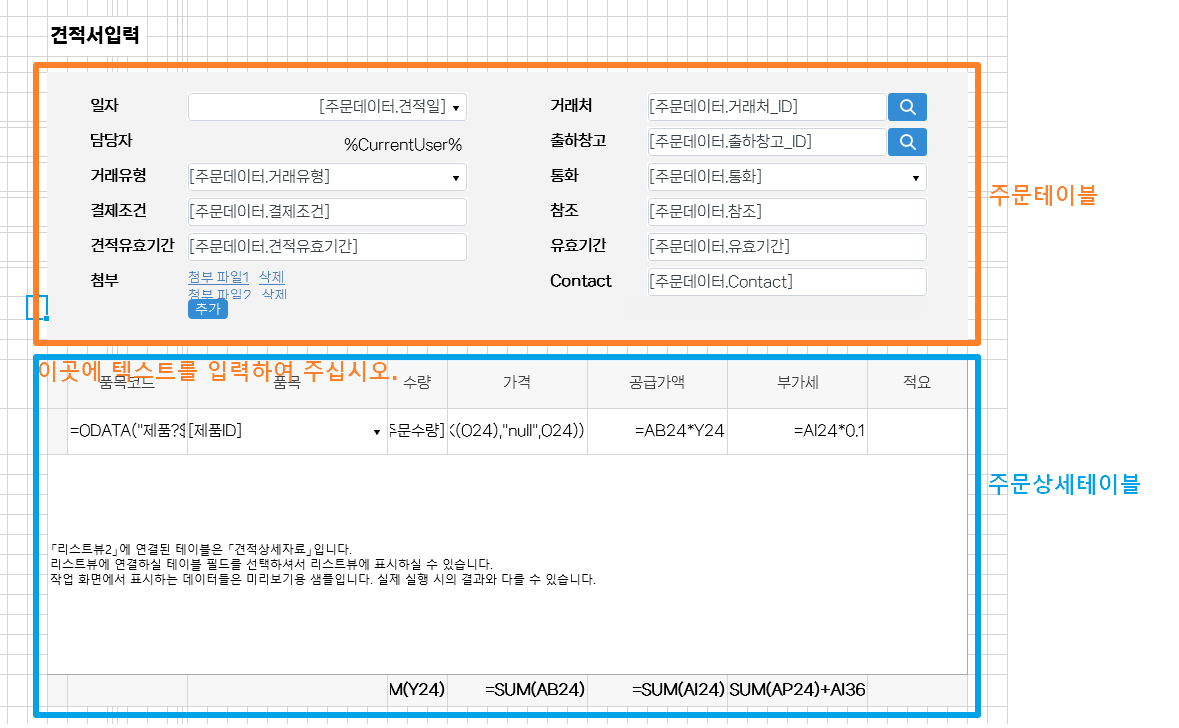Click the 가격 column header
1179x728 pixels.
coord(517,383)
